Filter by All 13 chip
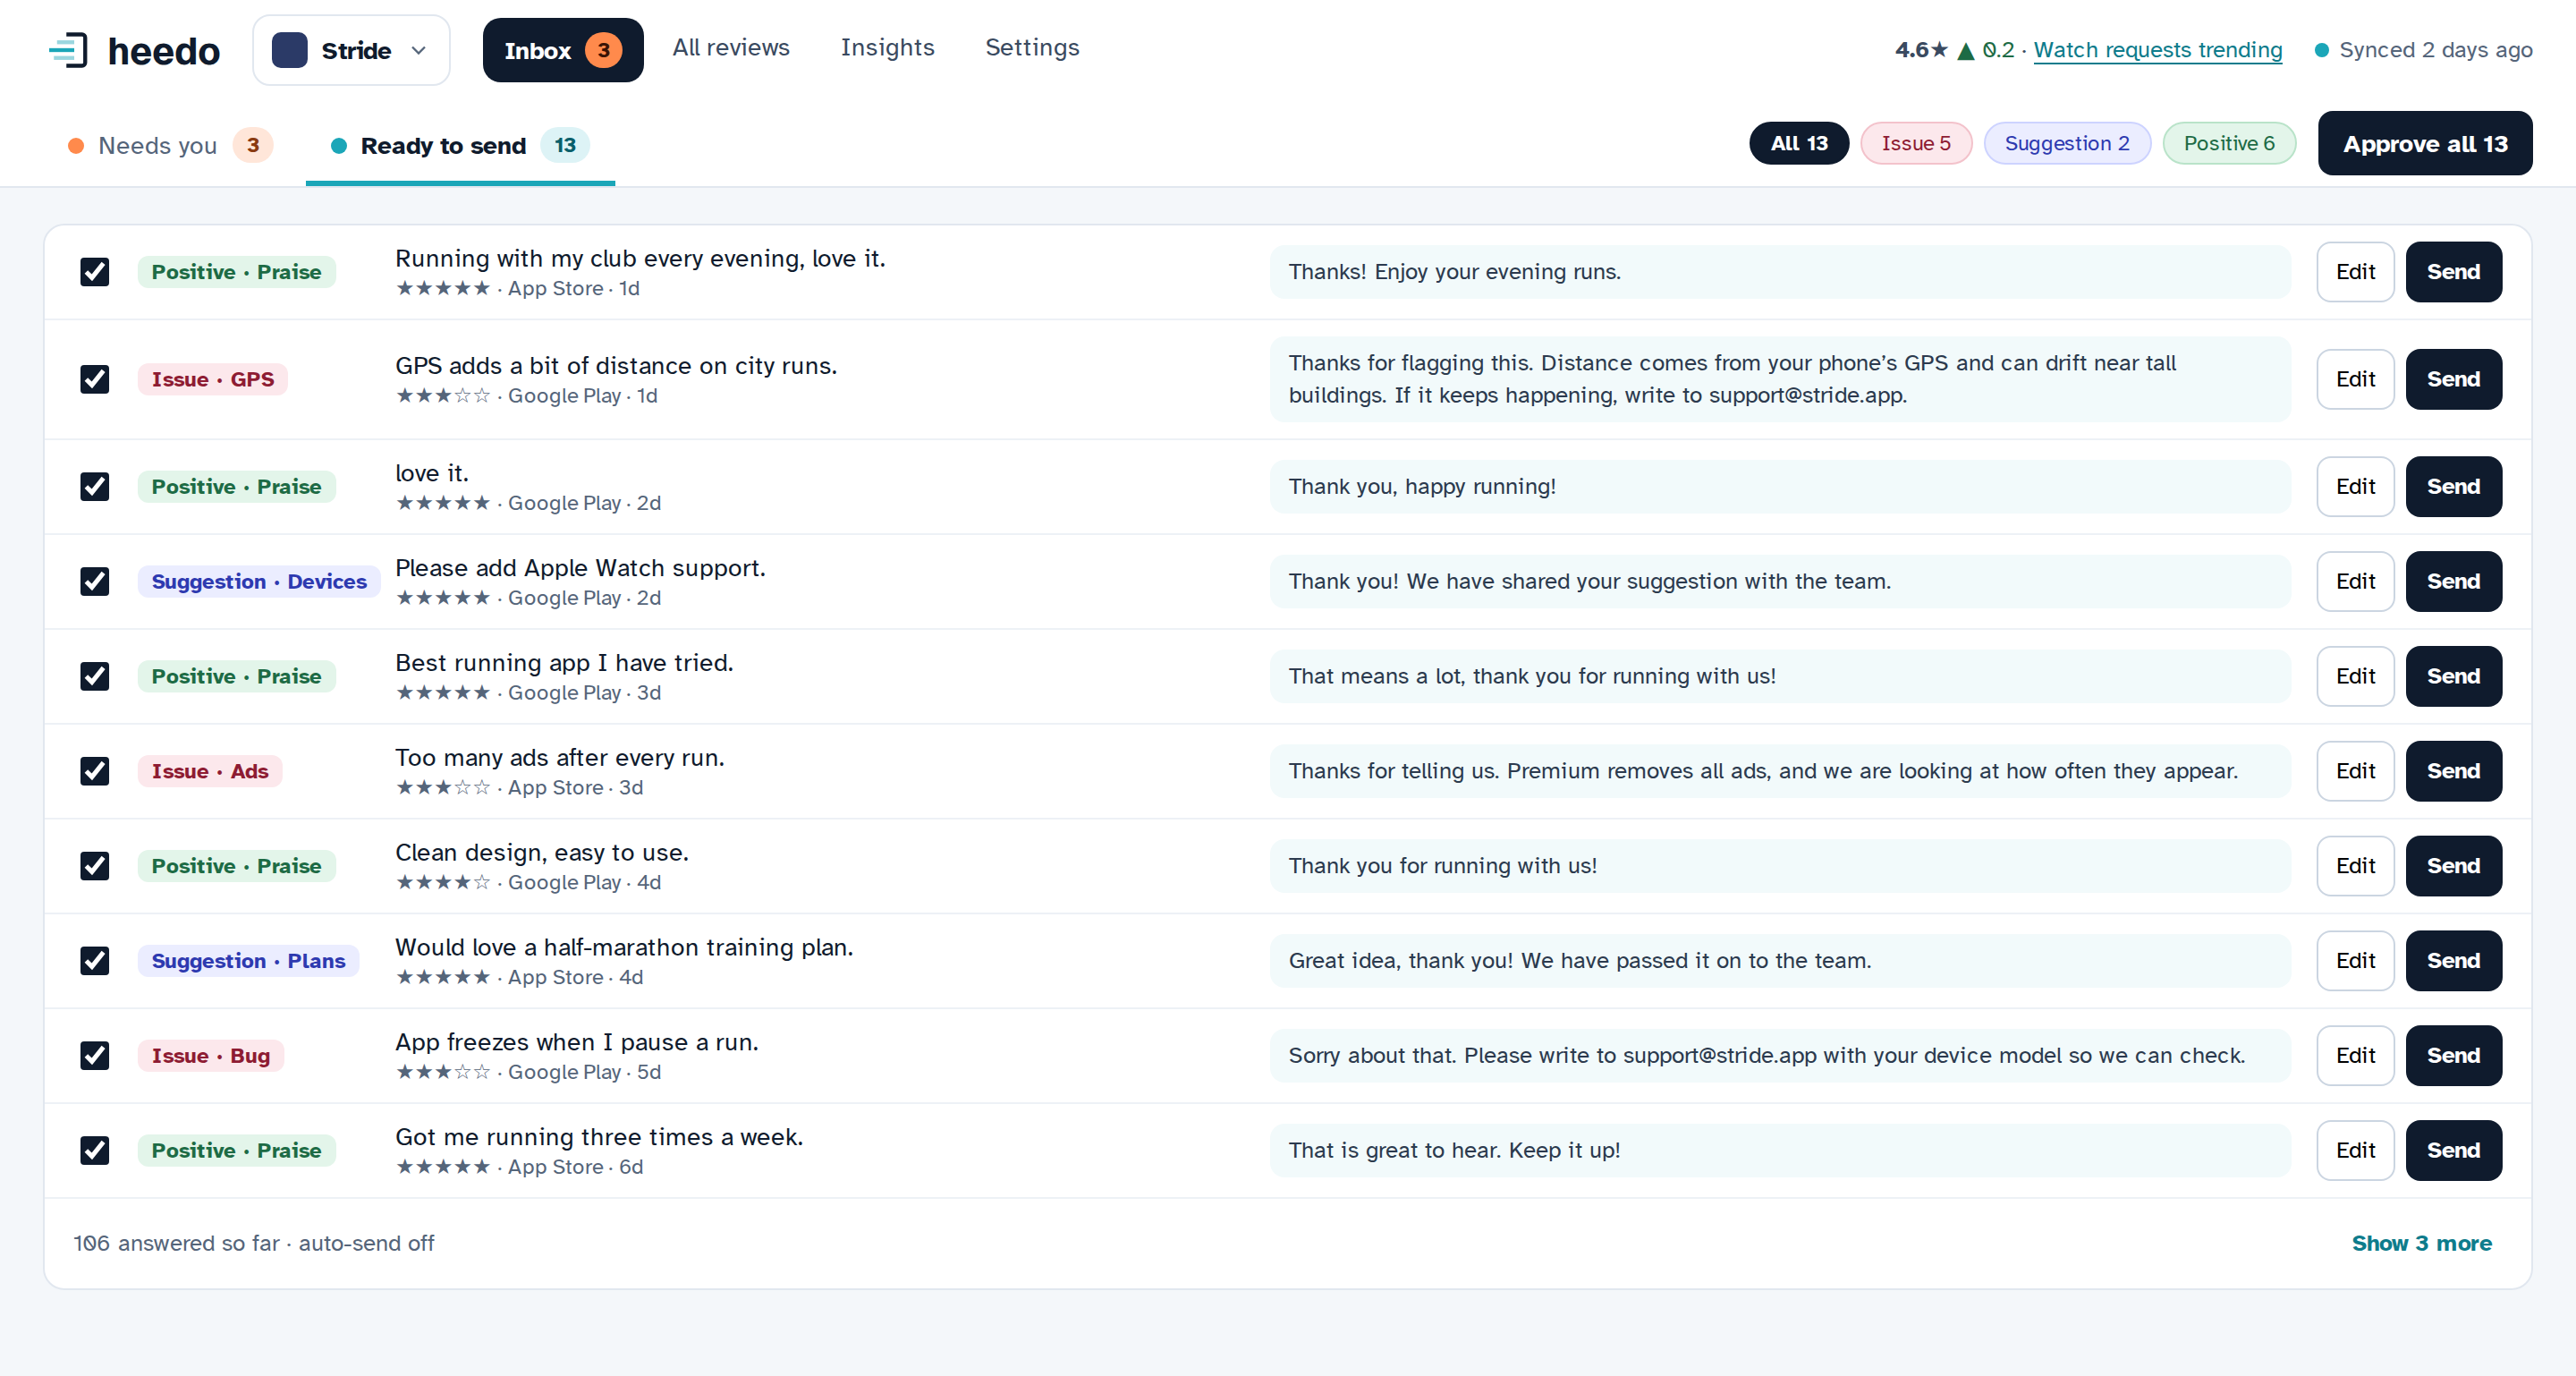The width and height of the screenshot is (2576, 1376). (x=1798, y=143)
